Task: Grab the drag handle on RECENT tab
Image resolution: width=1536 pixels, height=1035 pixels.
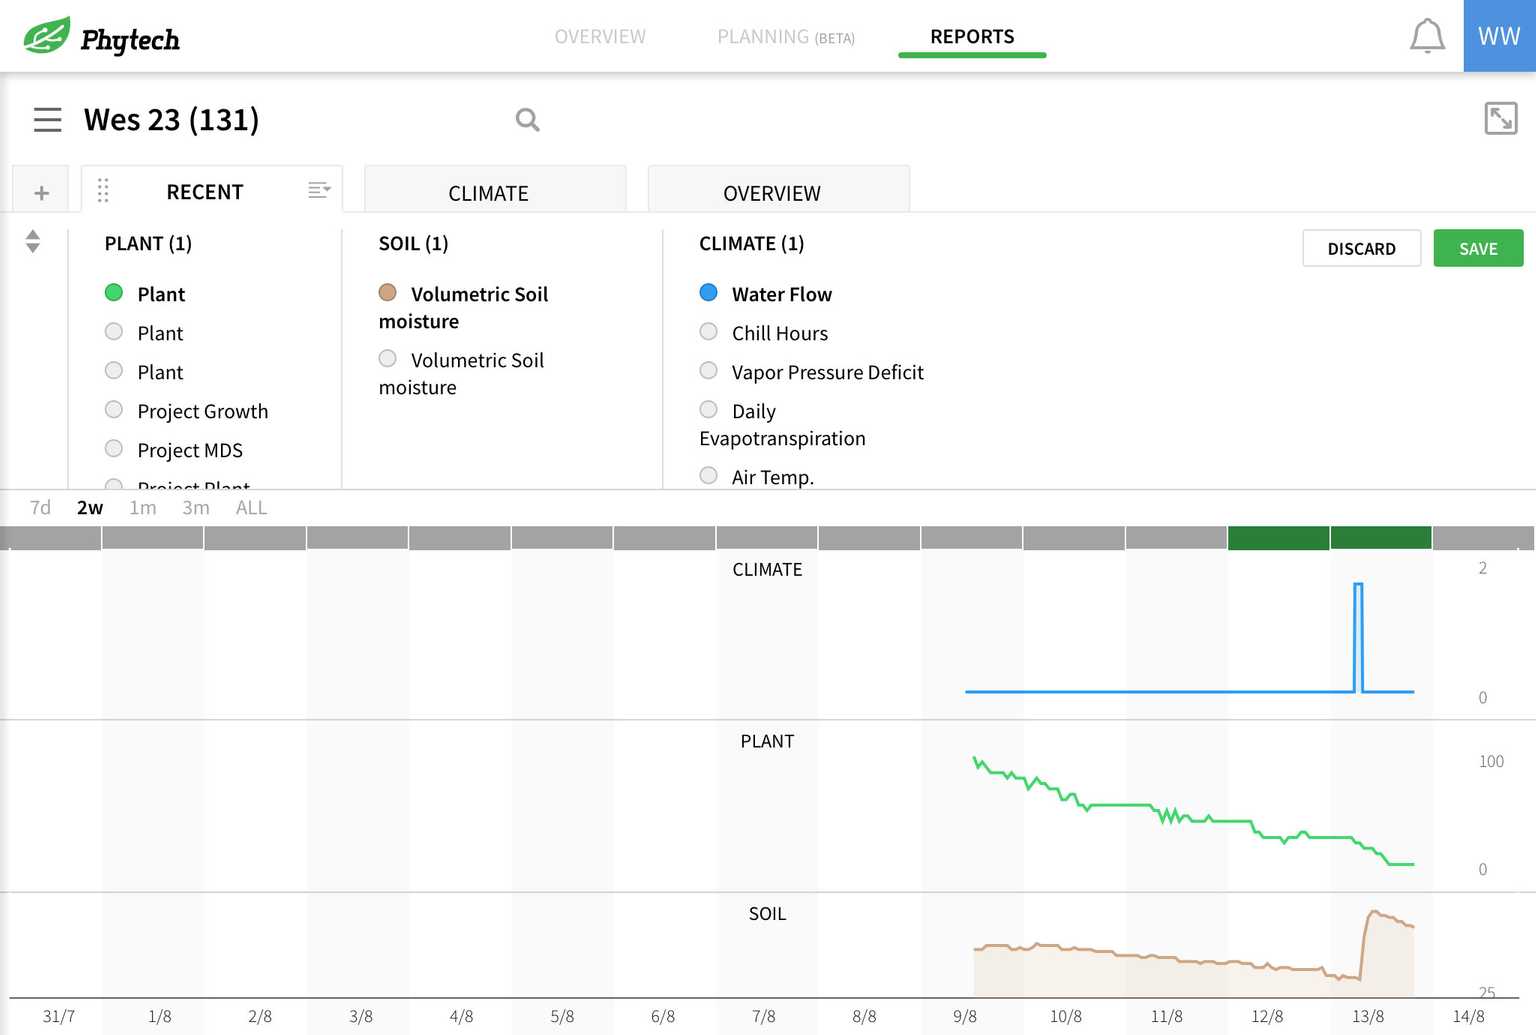Action: tap(103, 191)
